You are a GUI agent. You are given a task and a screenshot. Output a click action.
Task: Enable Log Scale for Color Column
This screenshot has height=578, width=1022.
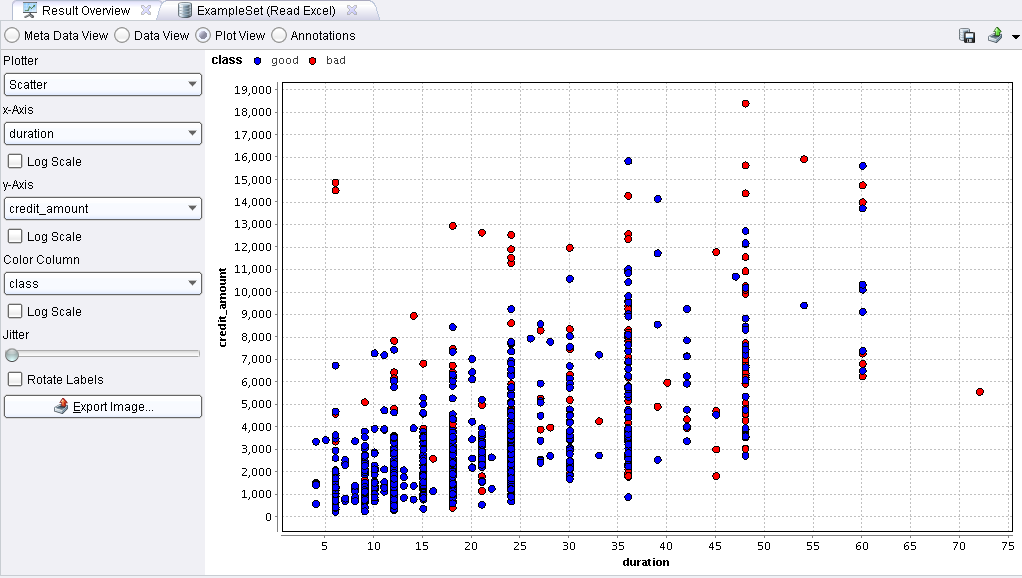pos(15,311)
